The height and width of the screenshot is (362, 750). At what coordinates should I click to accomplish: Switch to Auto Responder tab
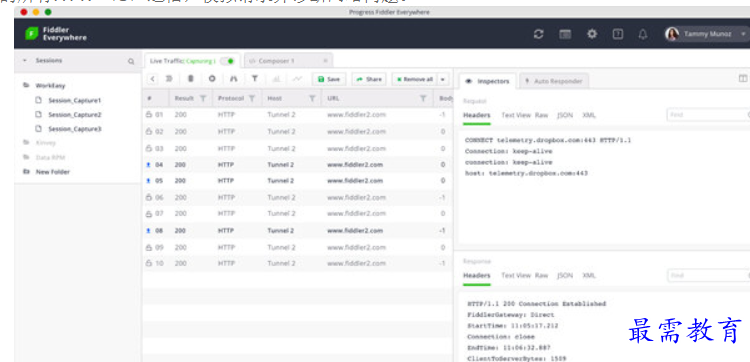554,81
